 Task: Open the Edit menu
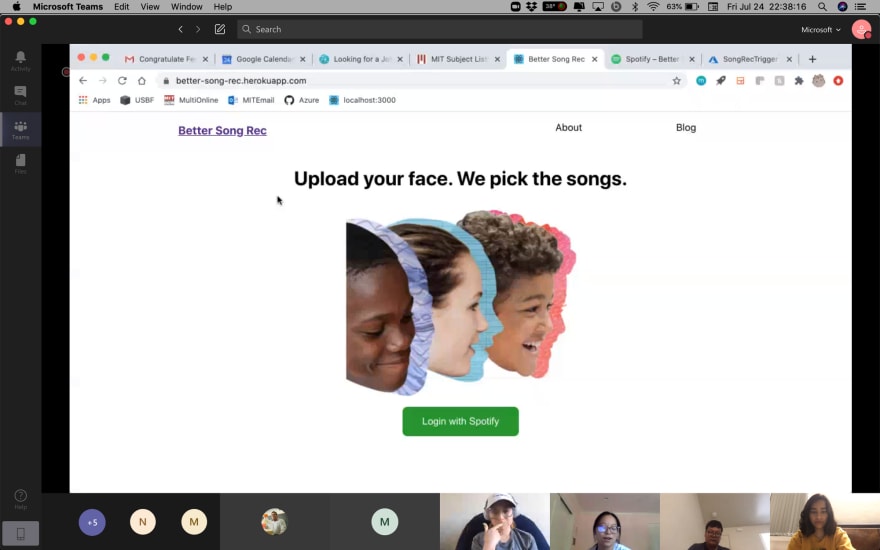point(121,7)
